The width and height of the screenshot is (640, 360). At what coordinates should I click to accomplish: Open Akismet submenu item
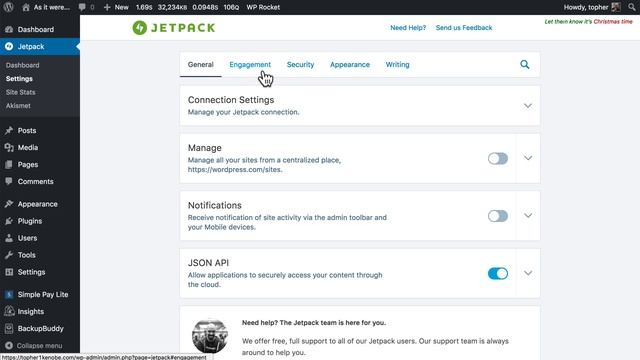[x=18, y=106]
